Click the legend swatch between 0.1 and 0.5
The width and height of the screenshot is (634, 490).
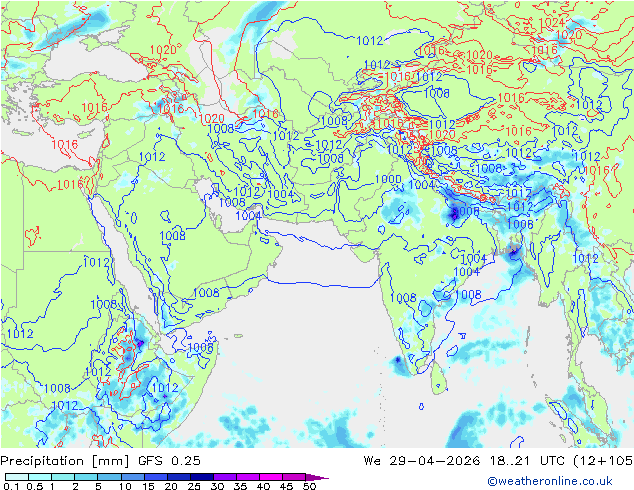(17, 477)
